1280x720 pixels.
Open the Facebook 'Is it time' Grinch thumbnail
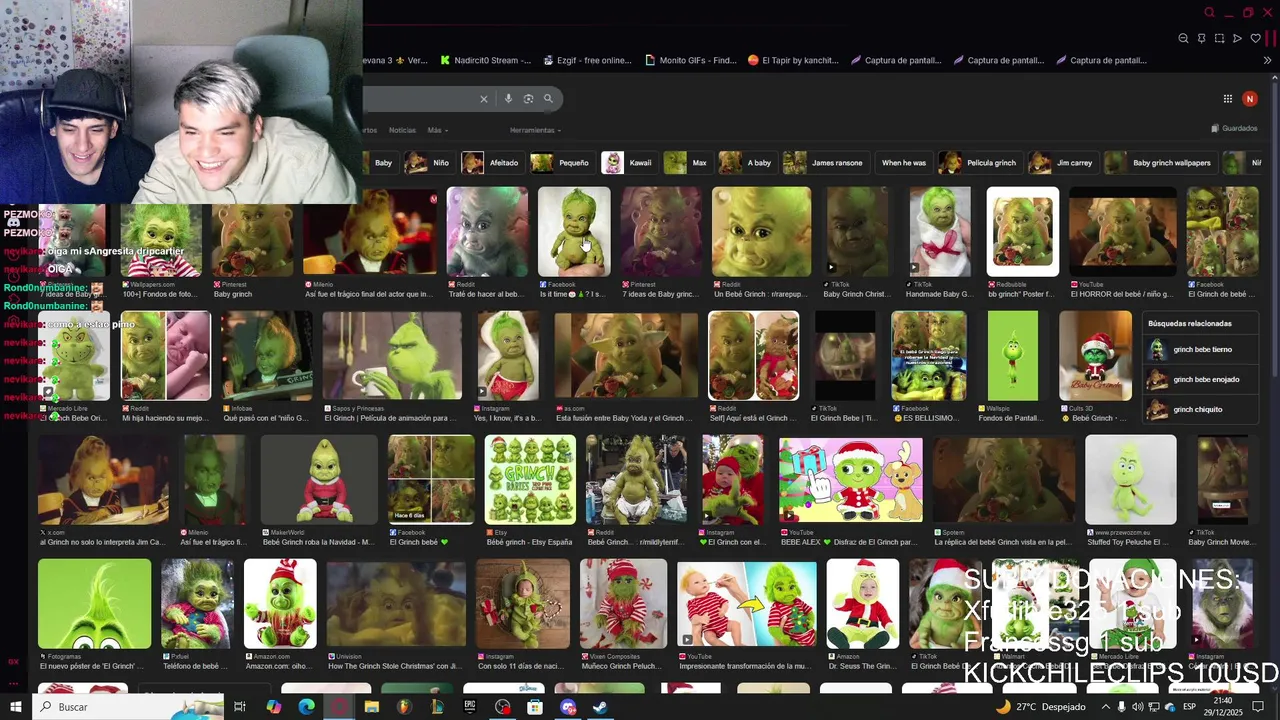(x=574, y=232)
